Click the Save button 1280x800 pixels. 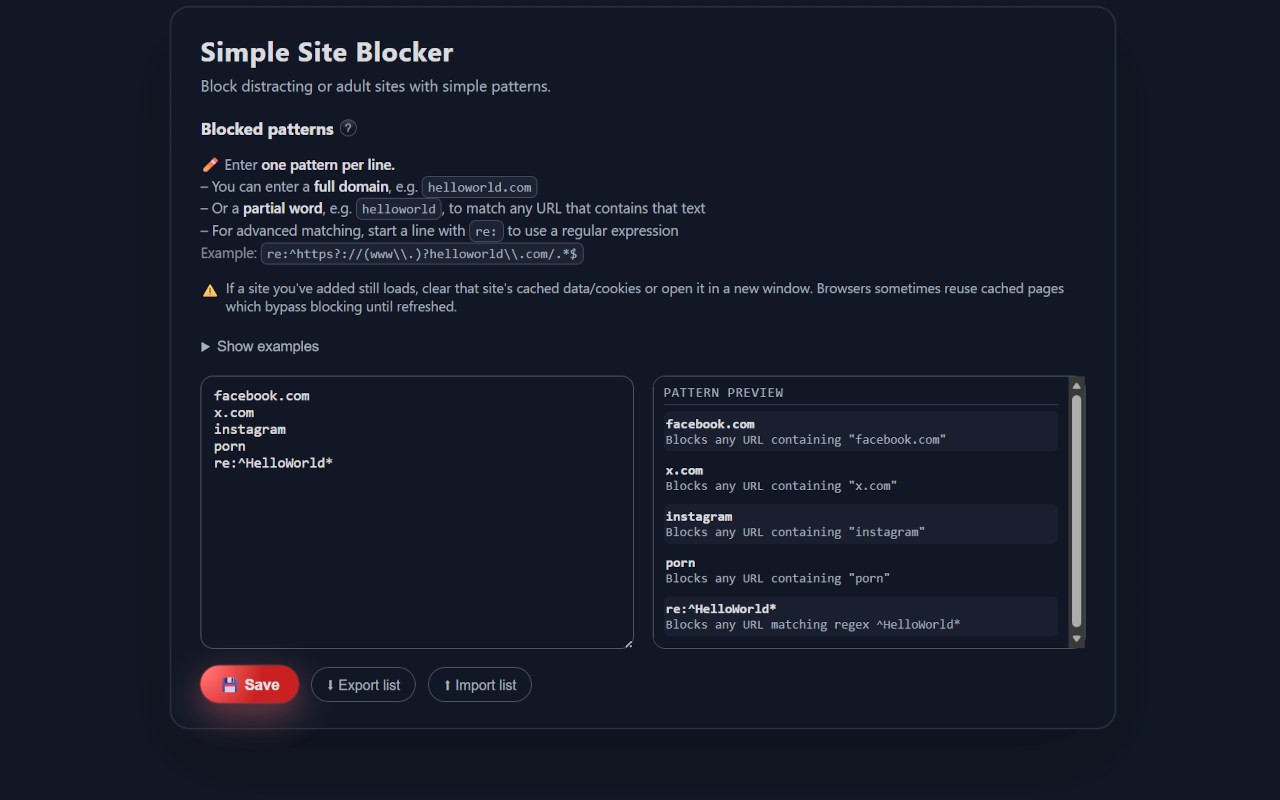click(x=250, y=685)
